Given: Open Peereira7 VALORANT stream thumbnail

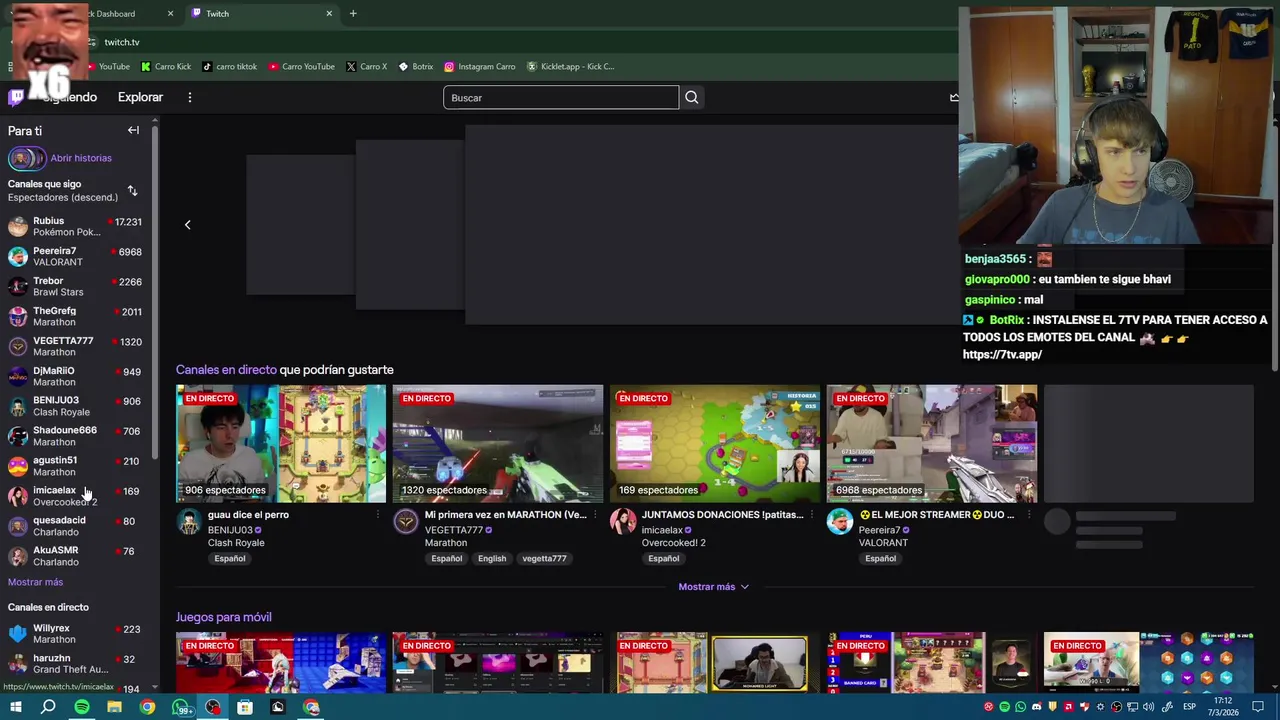Looking at the screenshot, I should click(932, 443).
